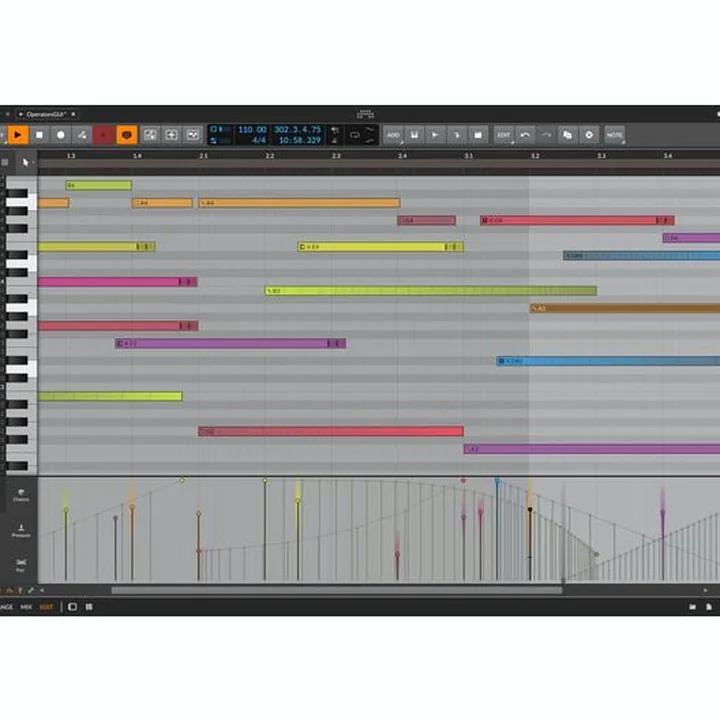Select the green E4 note at the top

(99, 185)
